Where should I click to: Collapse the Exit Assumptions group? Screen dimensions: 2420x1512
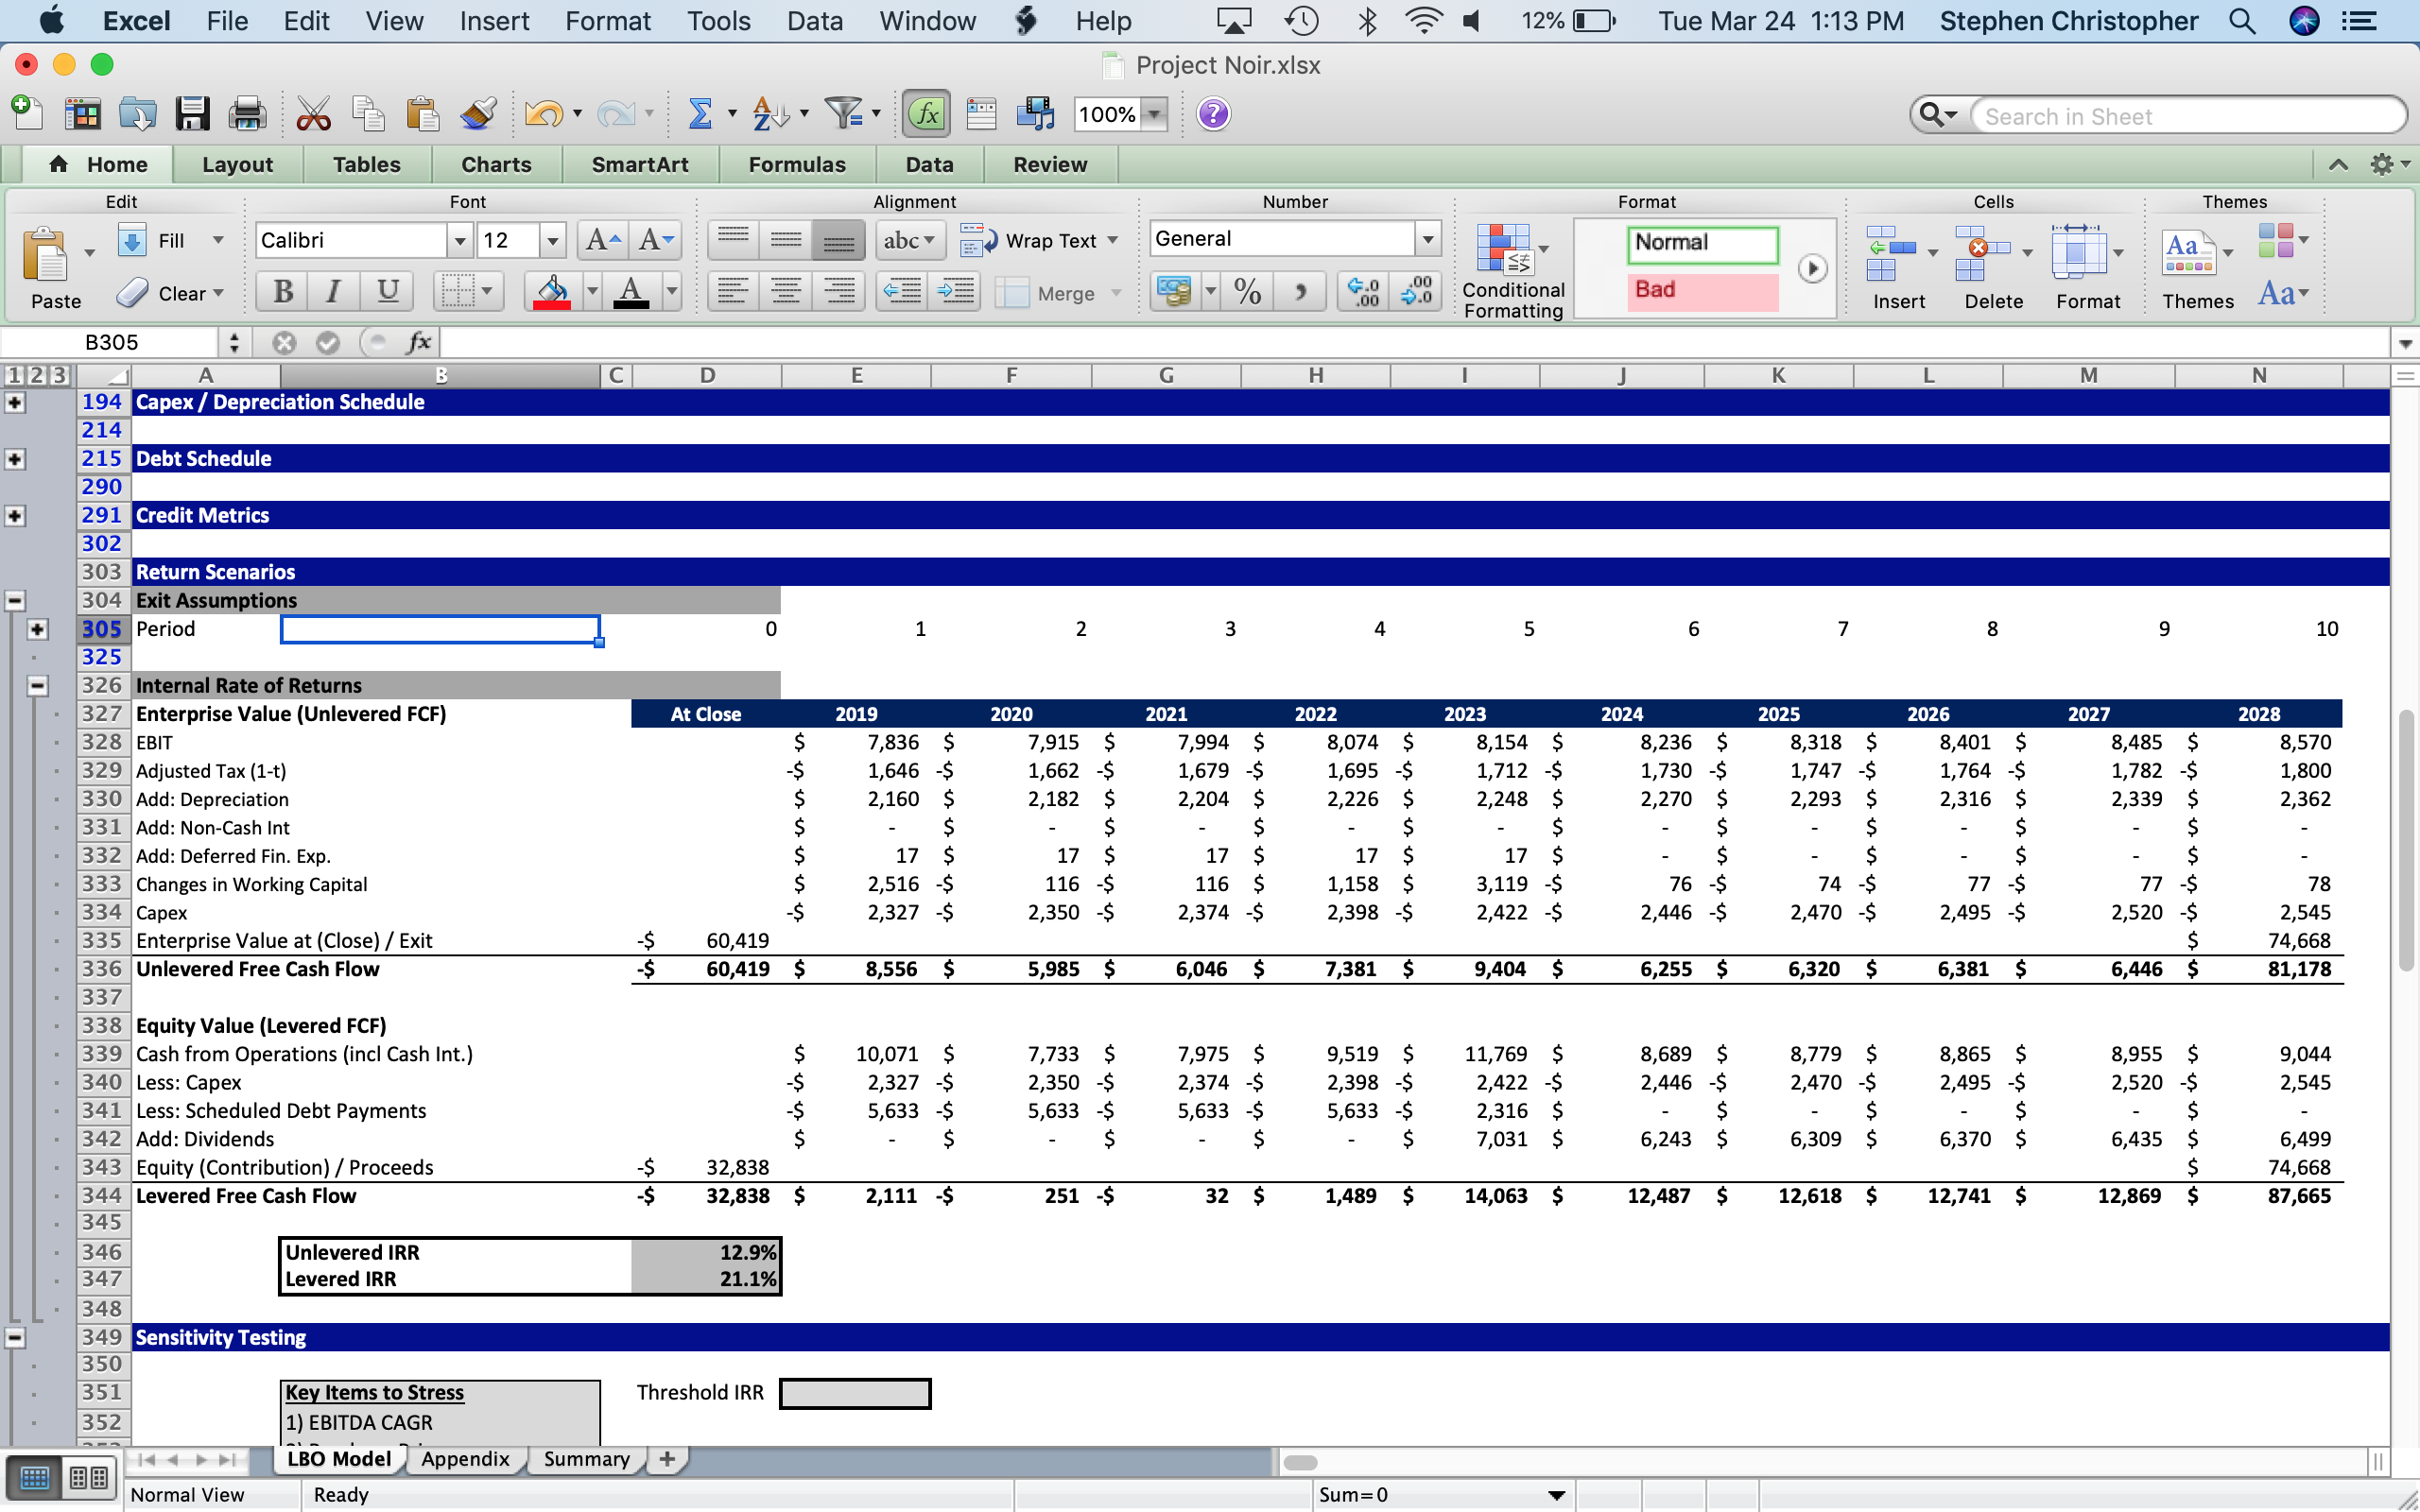[15, 601]
